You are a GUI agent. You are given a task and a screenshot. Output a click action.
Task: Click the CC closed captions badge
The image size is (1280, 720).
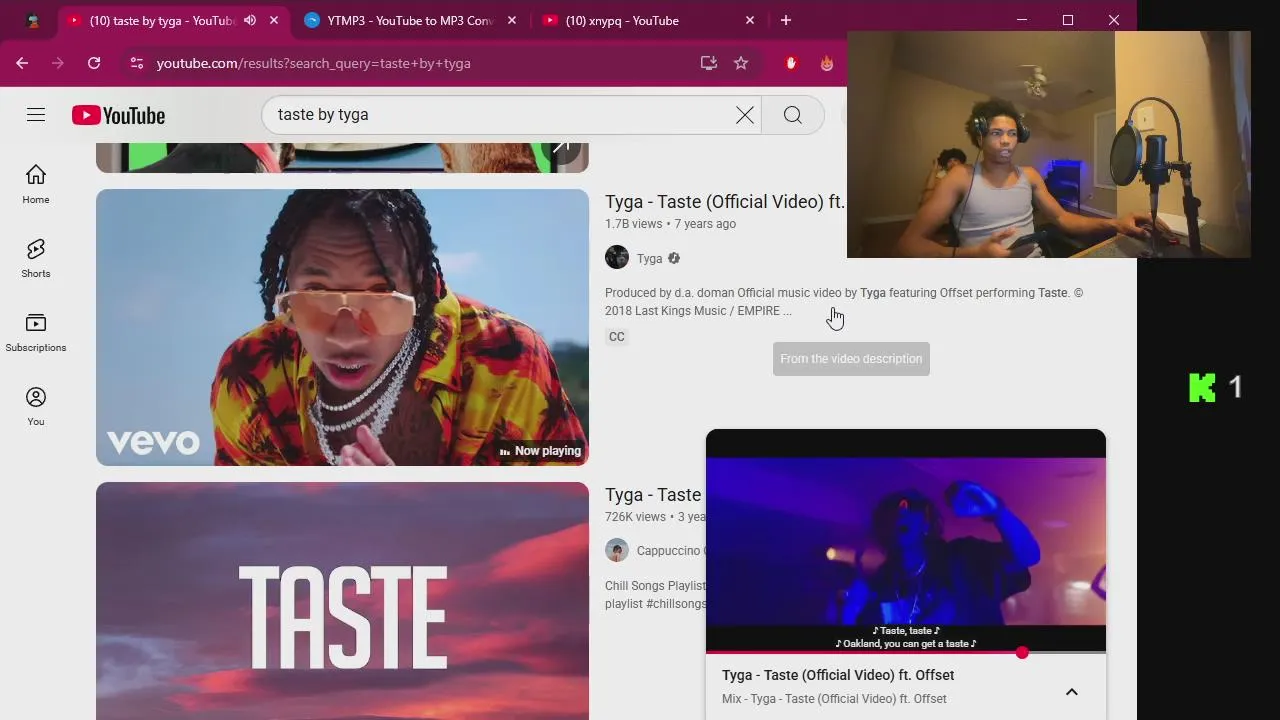[x=617, y=337]
